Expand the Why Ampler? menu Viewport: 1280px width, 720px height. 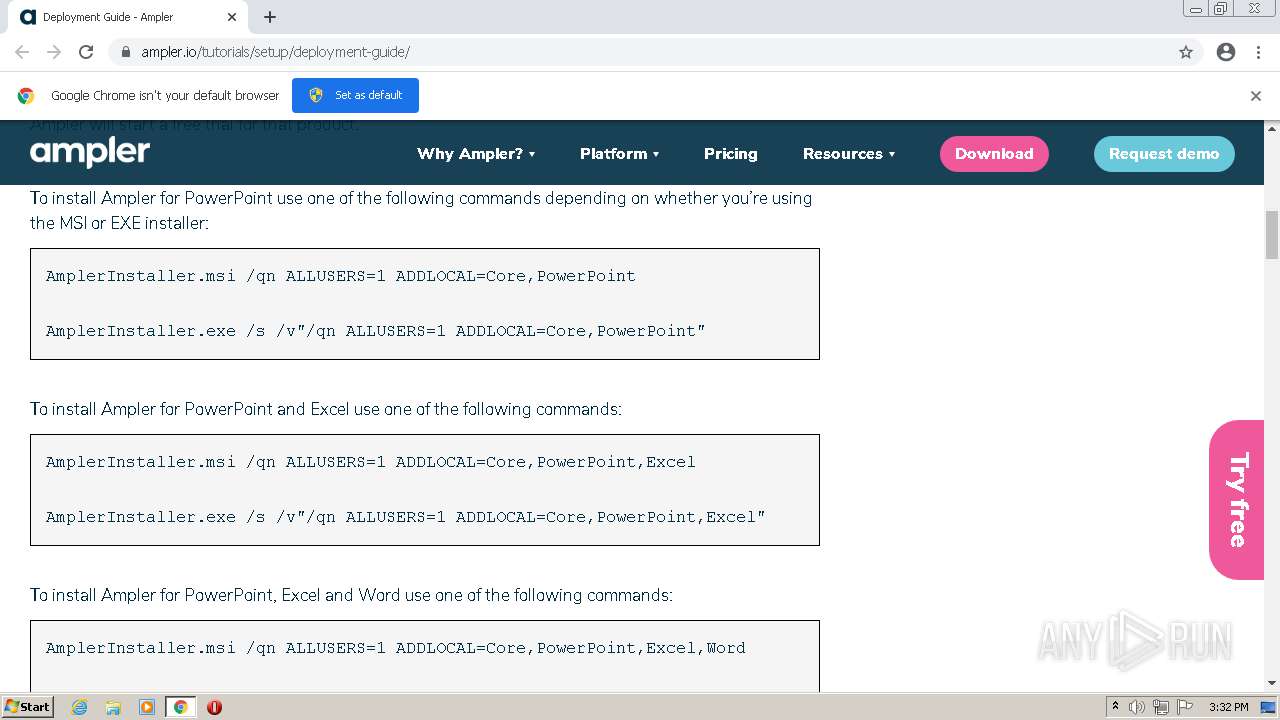[476, 153]
